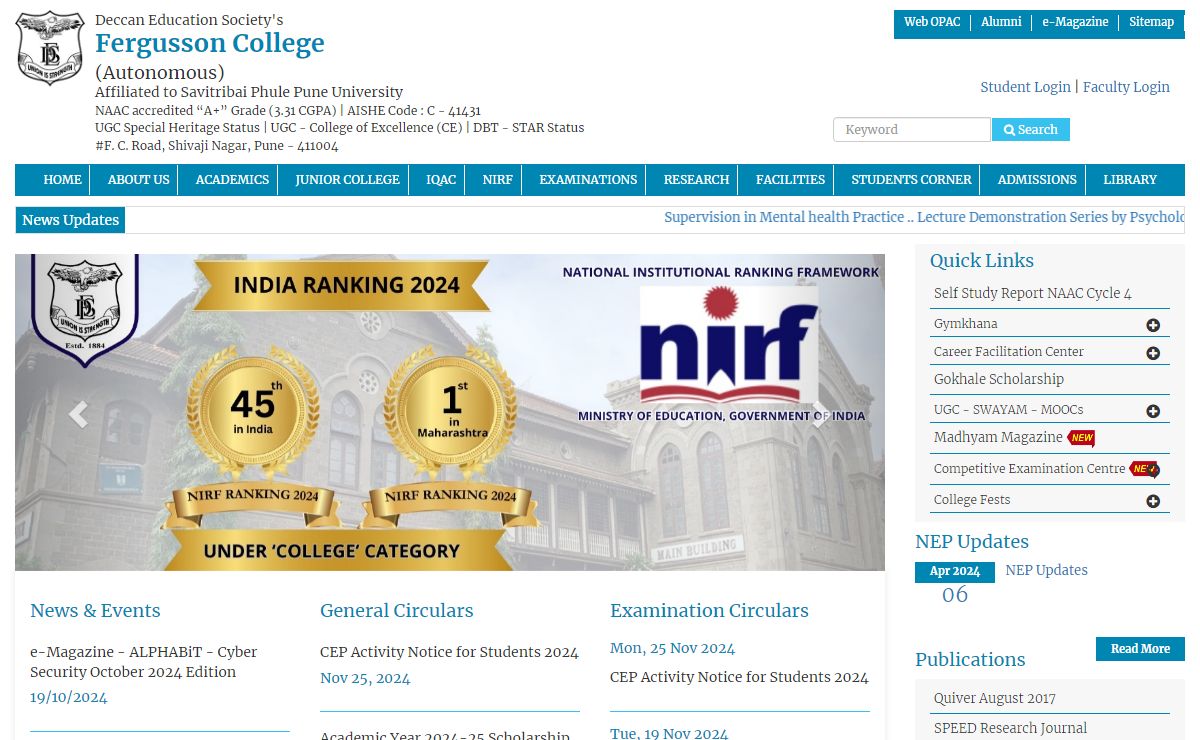
Task: Open the e-Magazine top link
Action: tap(1075, 22)
